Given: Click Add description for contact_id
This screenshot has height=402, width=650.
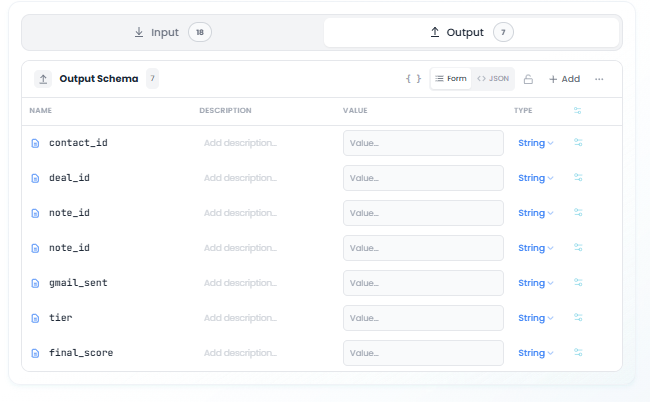Looking at the screenshot, I should pyautogui.click(x=240, y=143).
